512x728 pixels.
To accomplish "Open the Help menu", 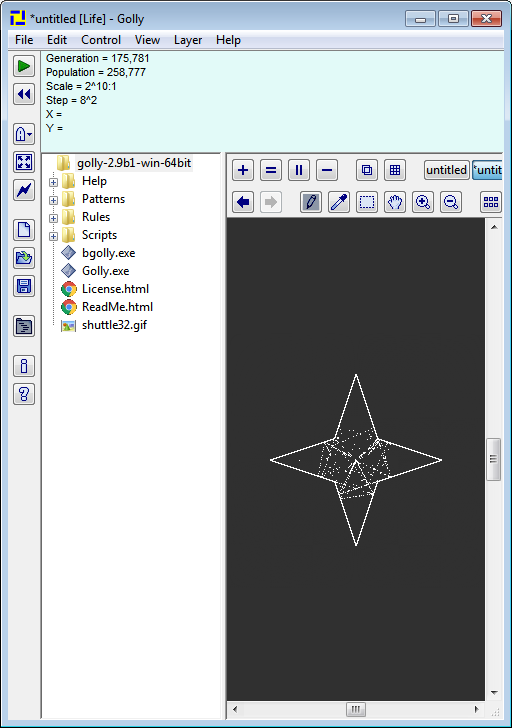I will coord(228,40).
